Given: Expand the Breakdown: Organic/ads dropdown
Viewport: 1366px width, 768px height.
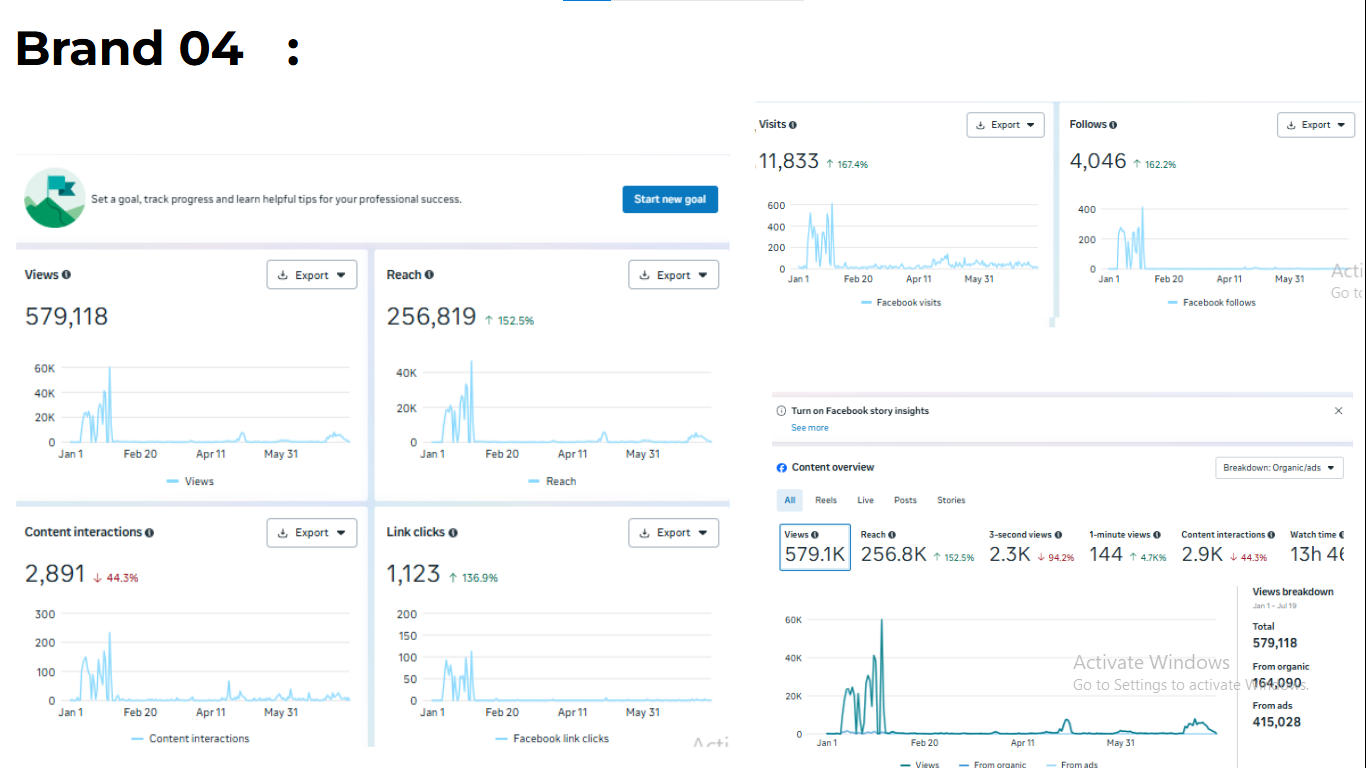Looking at the screenshot, I should coord(1279,468).
